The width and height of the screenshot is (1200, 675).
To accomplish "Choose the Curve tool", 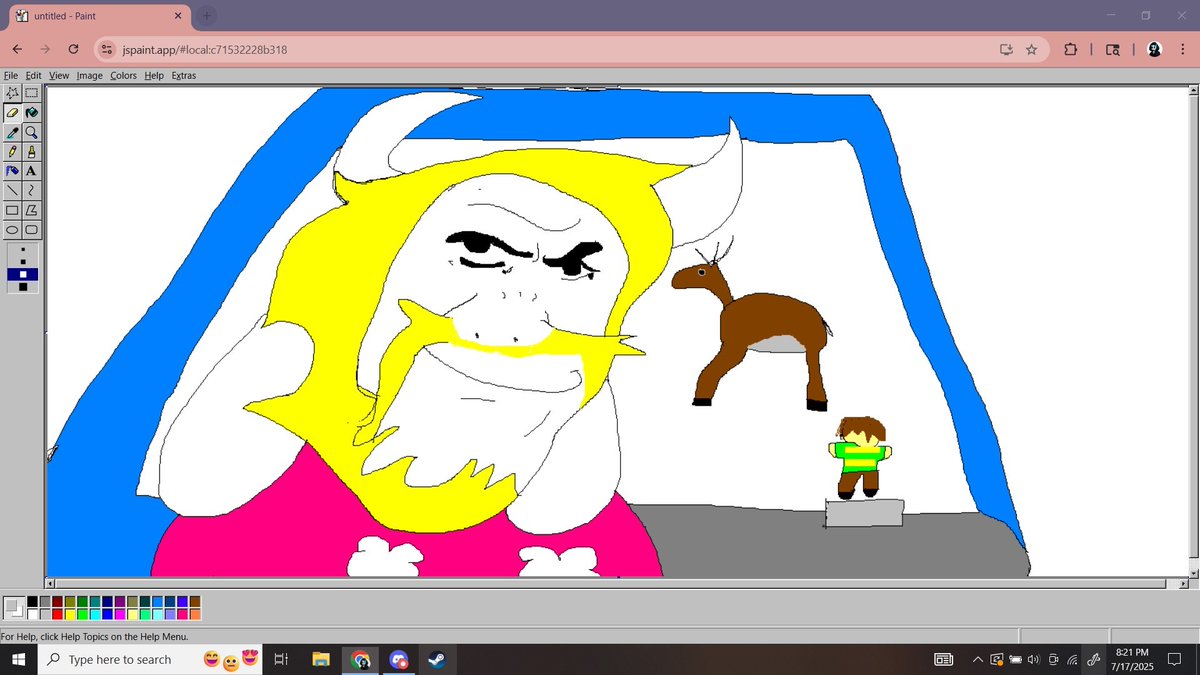I will coord(31,190).
